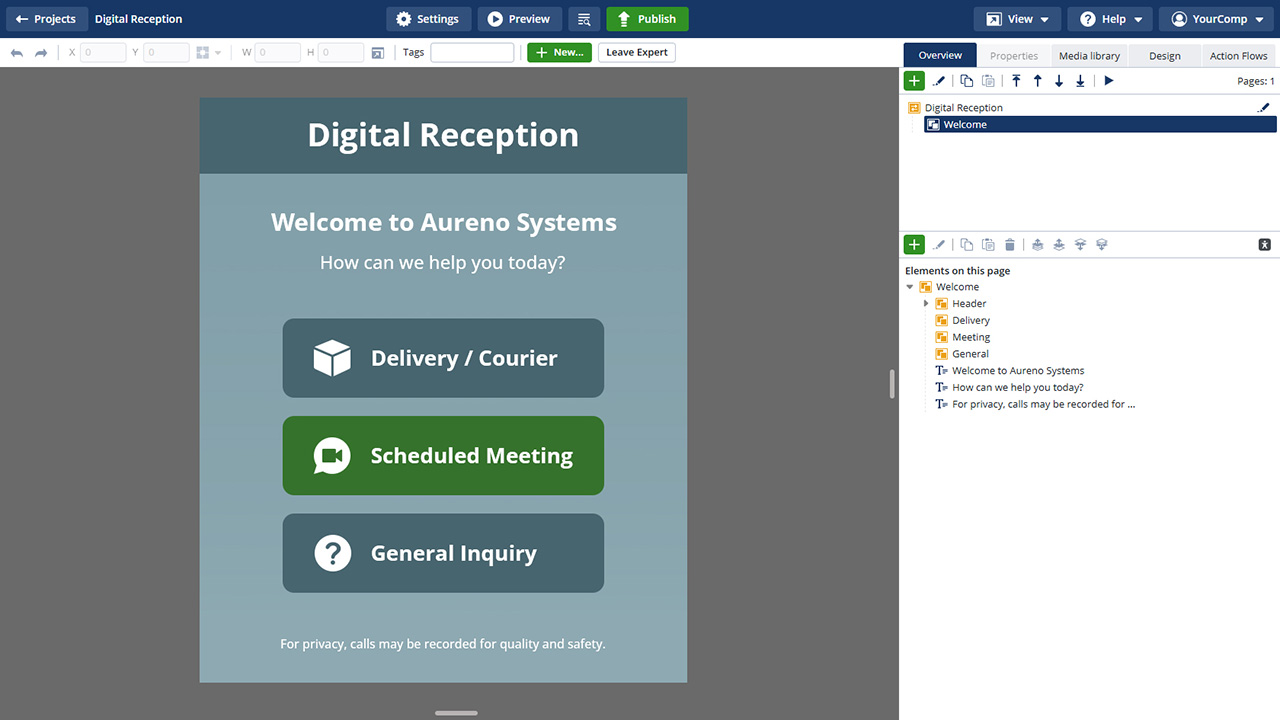Exit editing via Leave Expert

[x=636, y=52]
